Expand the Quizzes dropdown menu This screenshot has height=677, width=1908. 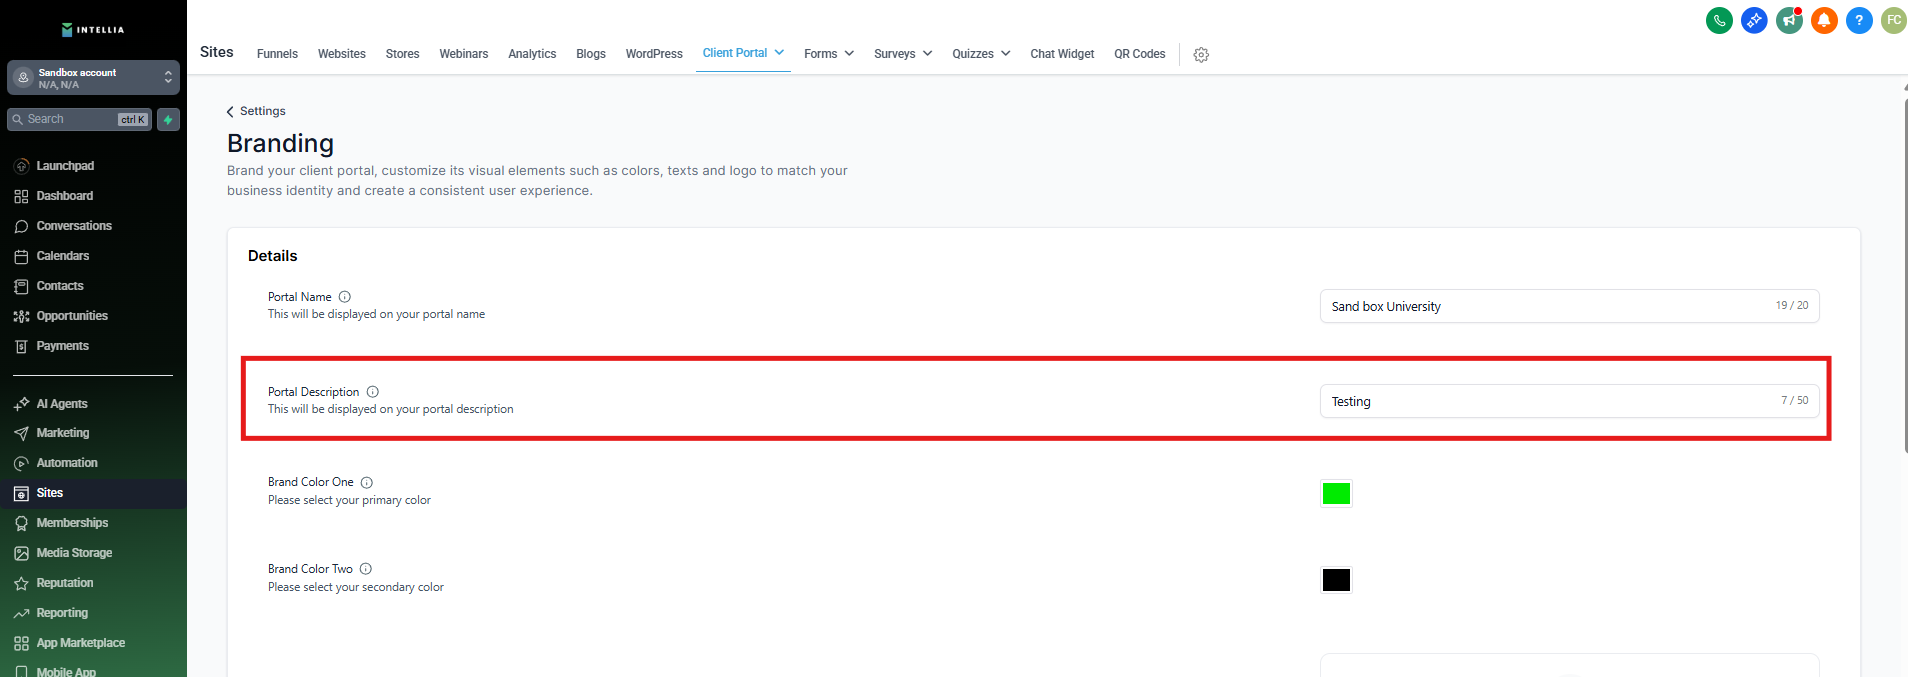981,54
